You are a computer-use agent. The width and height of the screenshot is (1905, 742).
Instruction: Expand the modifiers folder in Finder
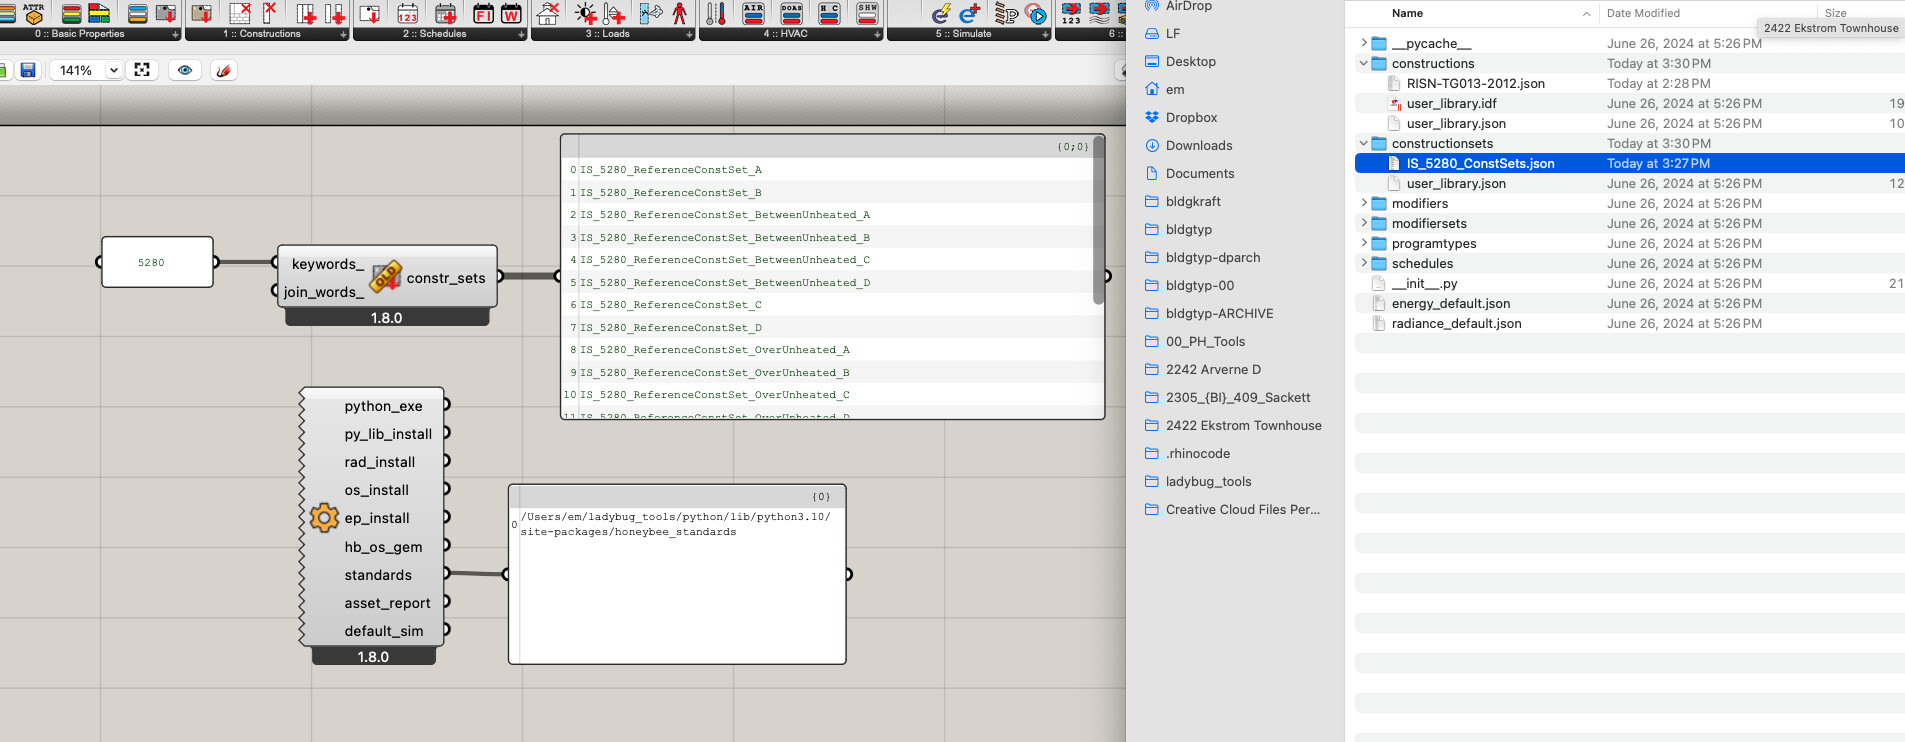[x=1363, y=203]
